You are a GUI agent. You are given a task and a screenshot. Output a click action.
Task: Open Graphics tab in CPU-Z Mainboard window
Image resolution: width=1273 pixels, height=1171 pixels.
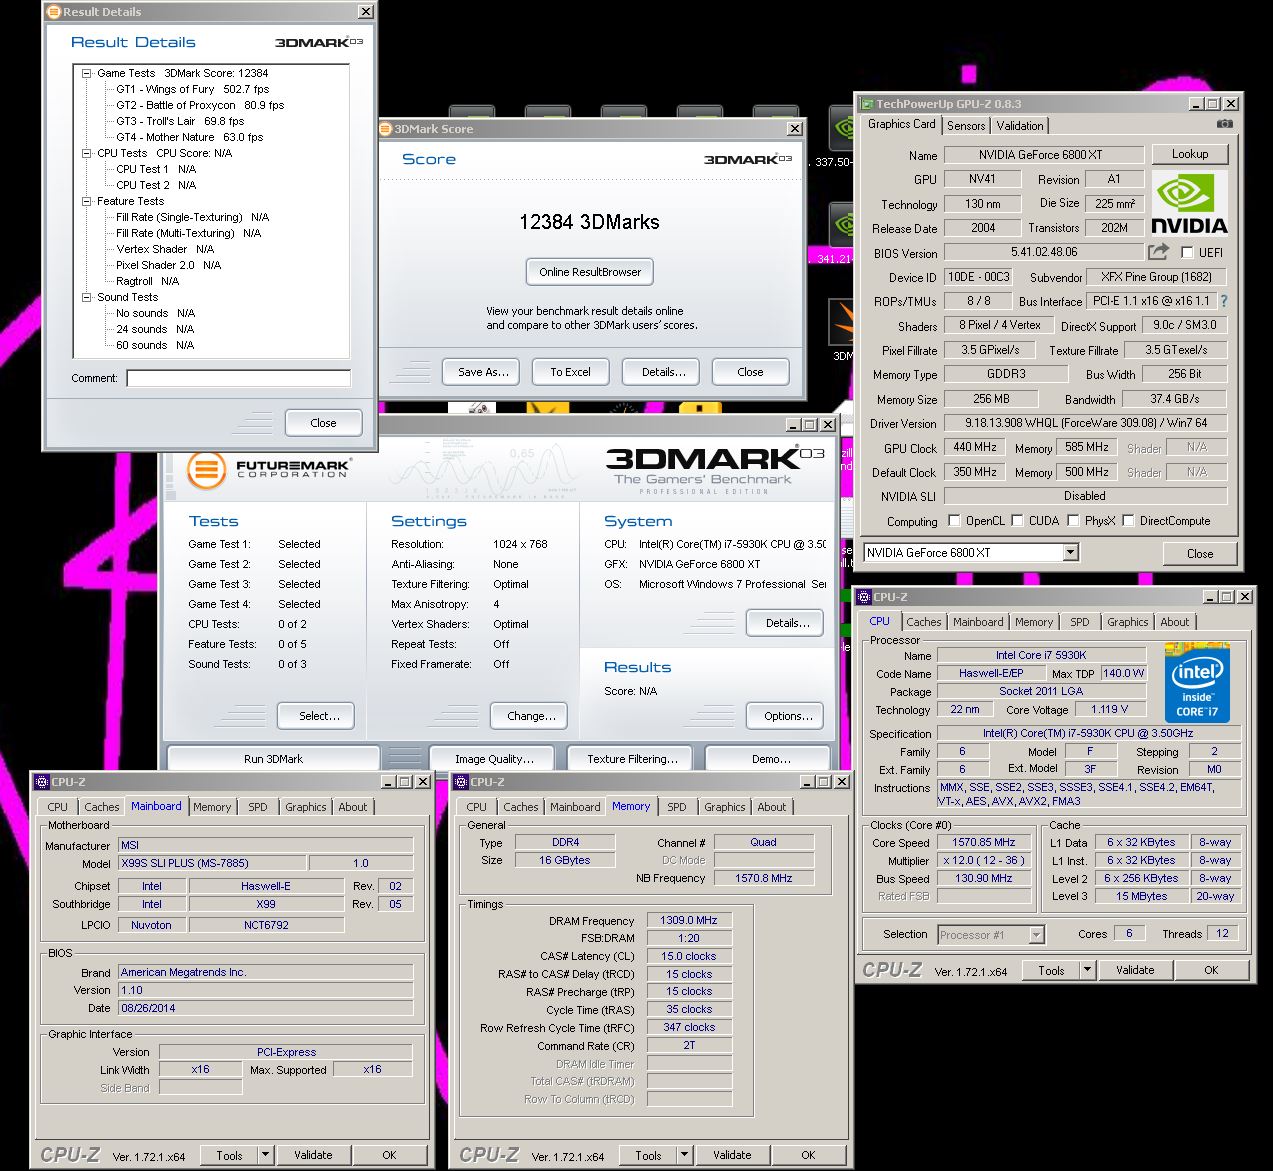306,807
